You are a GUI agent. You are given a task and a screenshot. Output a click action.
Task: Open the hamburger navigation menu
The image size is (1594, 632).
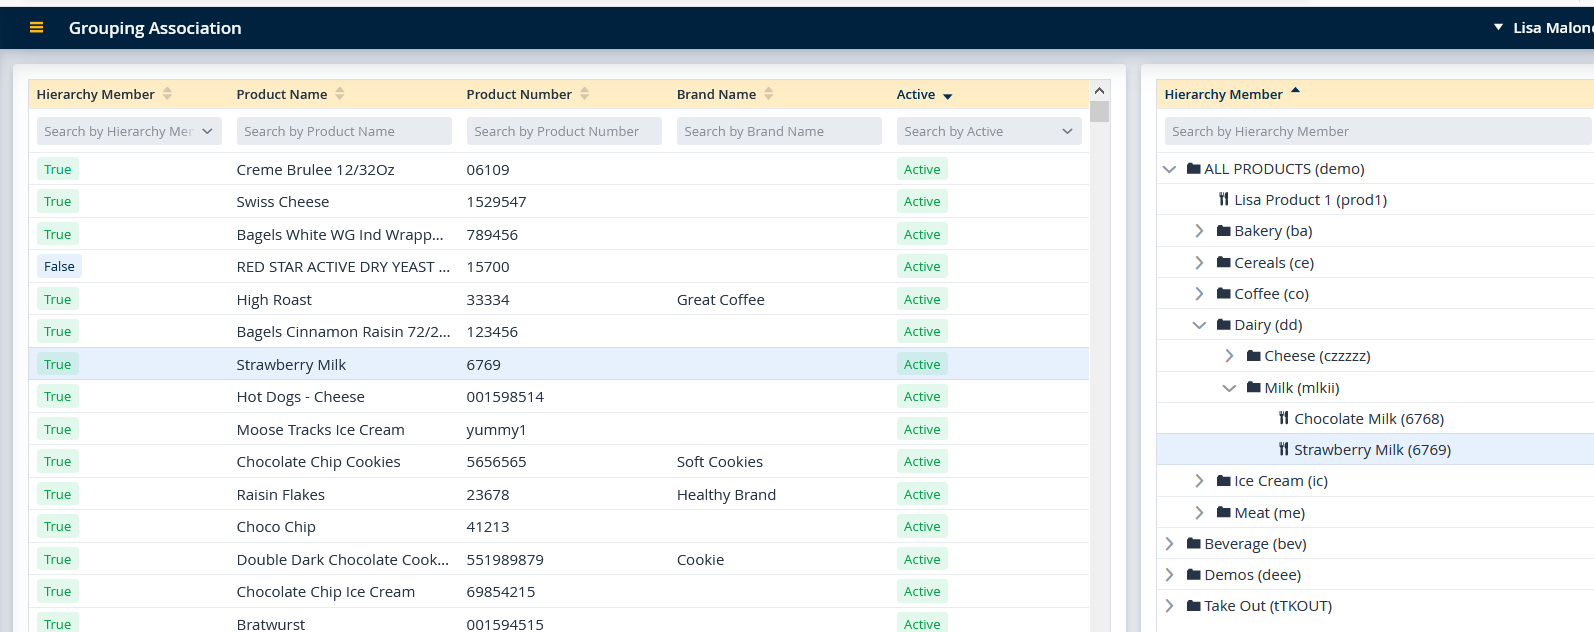click(37, 28)
